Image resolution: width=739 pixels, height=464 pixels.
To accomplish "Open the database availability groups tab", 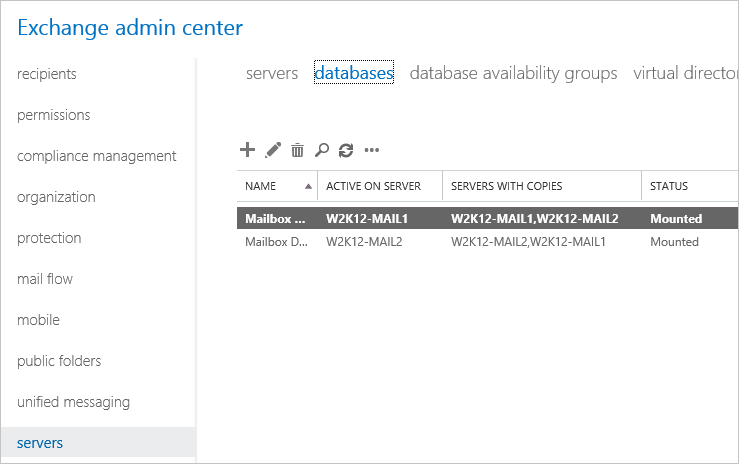I will 513,73.
